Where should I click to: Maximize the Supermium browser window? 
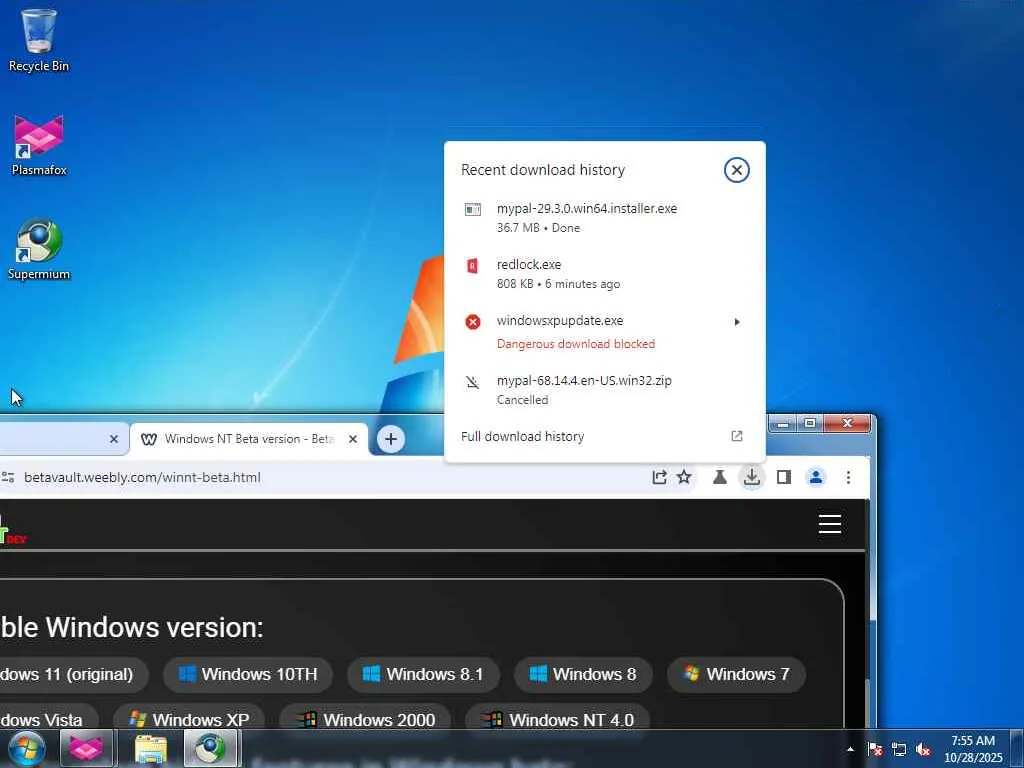coord(810,423)
